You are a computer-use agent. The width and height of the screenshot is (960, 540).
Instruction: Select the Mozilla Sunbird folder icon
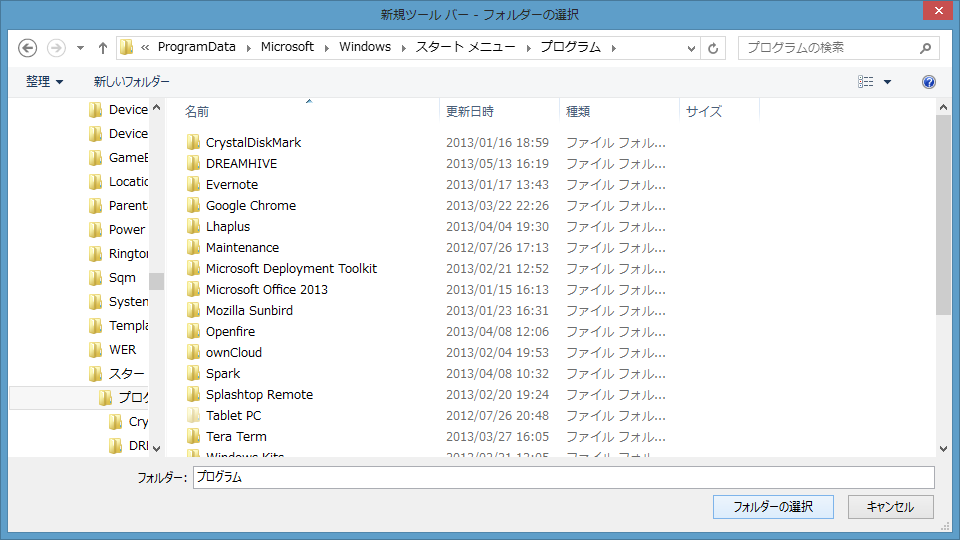(193, 310)
